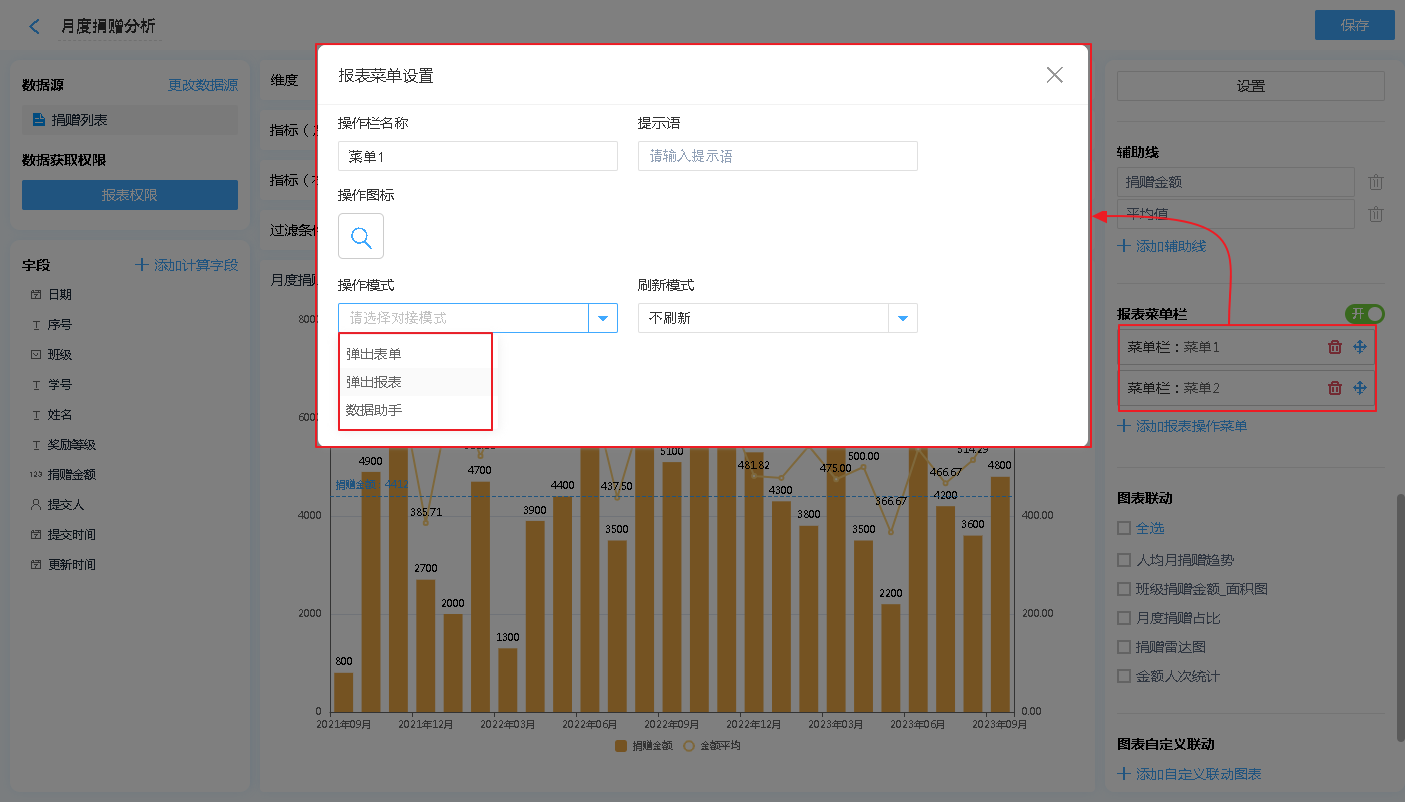The image size is (1405, 802).
Task: Close the 报表菜单设置 dialog
Action: (1054, 75)
